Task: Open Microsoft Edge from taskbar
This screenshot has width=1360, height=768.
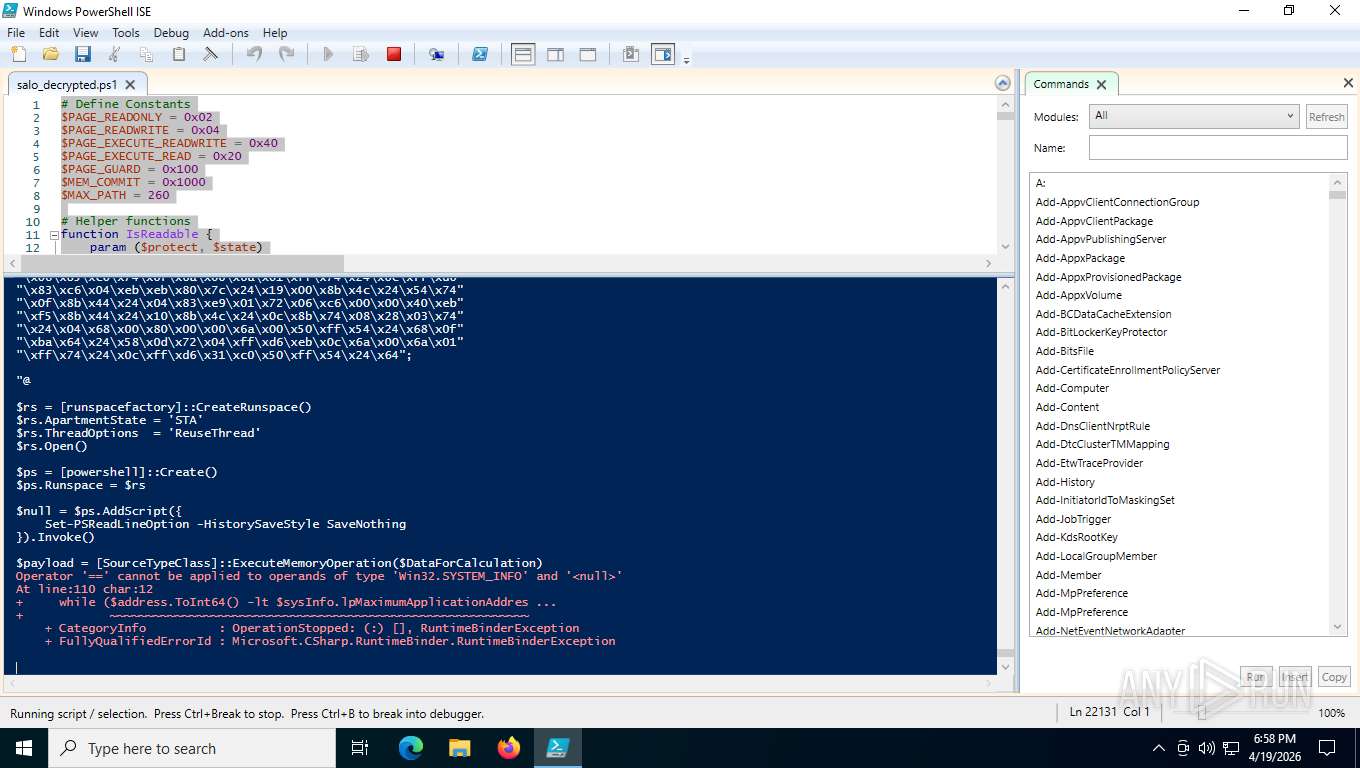Action: 410,748
